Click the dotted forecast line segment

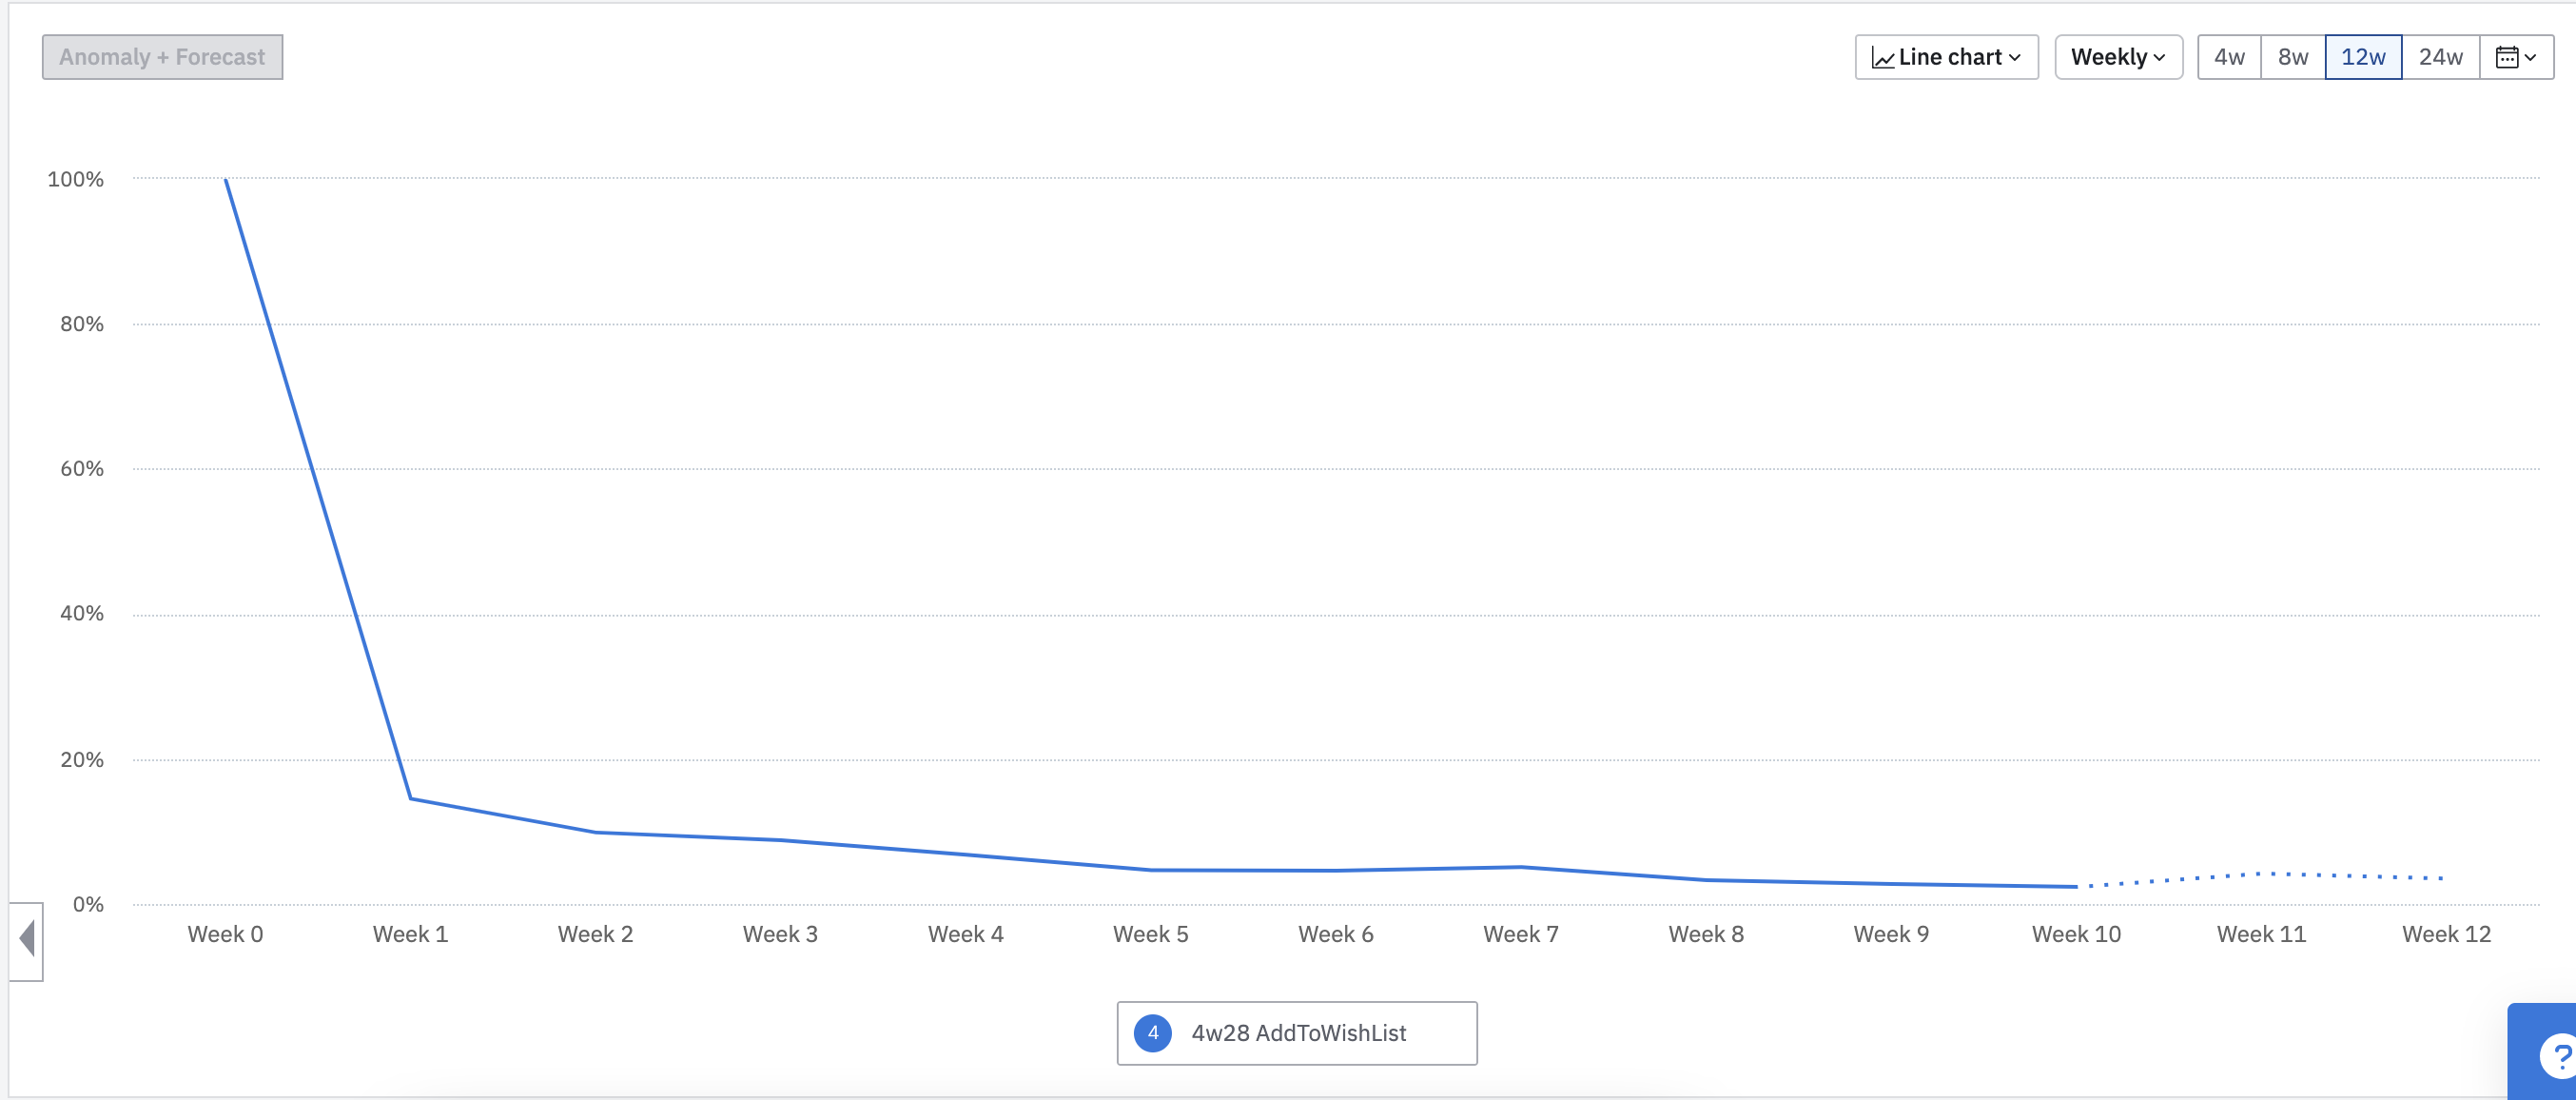[2260, 875]
